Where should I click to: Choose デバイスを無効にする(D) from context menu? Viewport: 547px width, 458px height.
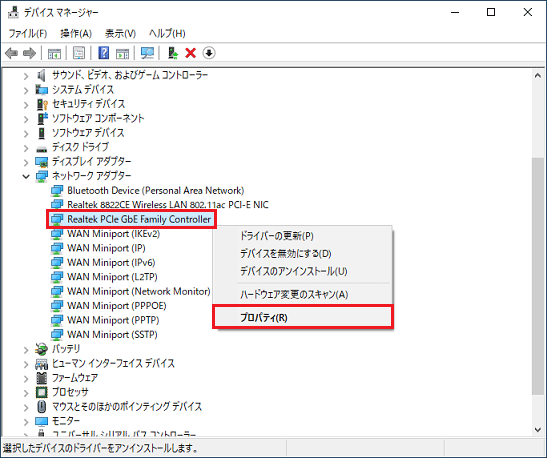point(303,253)
